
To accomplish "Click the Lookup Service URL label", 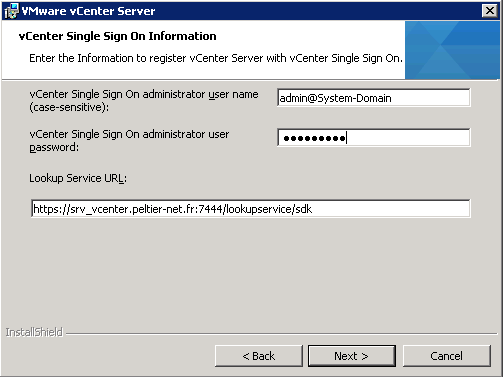I will [78, 178].
